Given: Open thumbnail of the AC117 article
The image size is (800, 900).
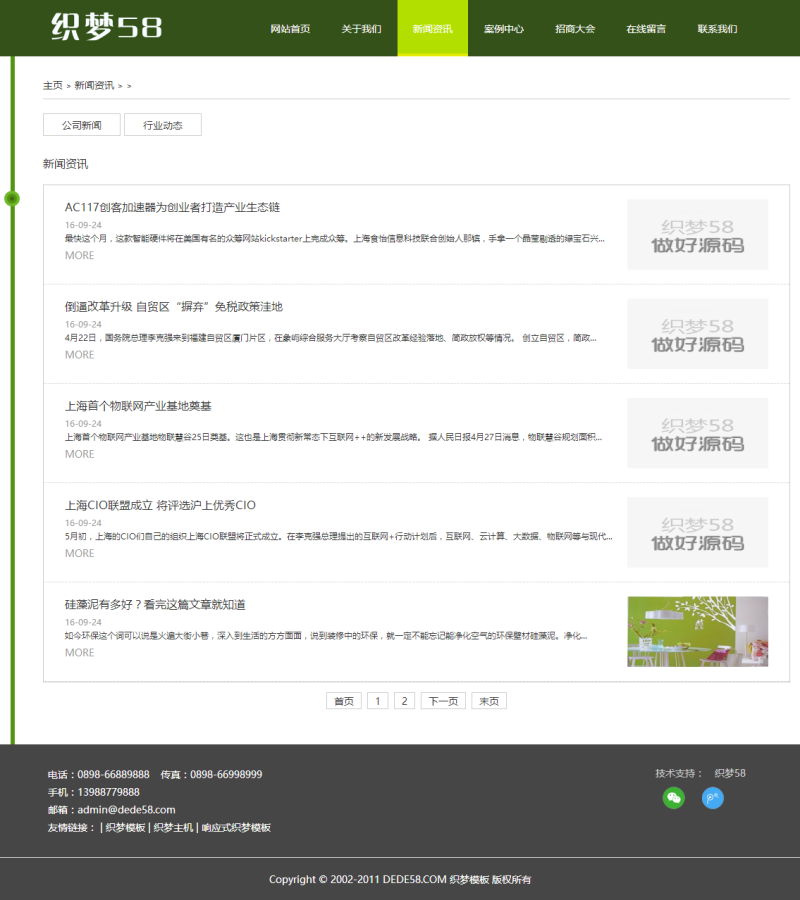Looking at the screenshot, I should (x=697, y=234).
